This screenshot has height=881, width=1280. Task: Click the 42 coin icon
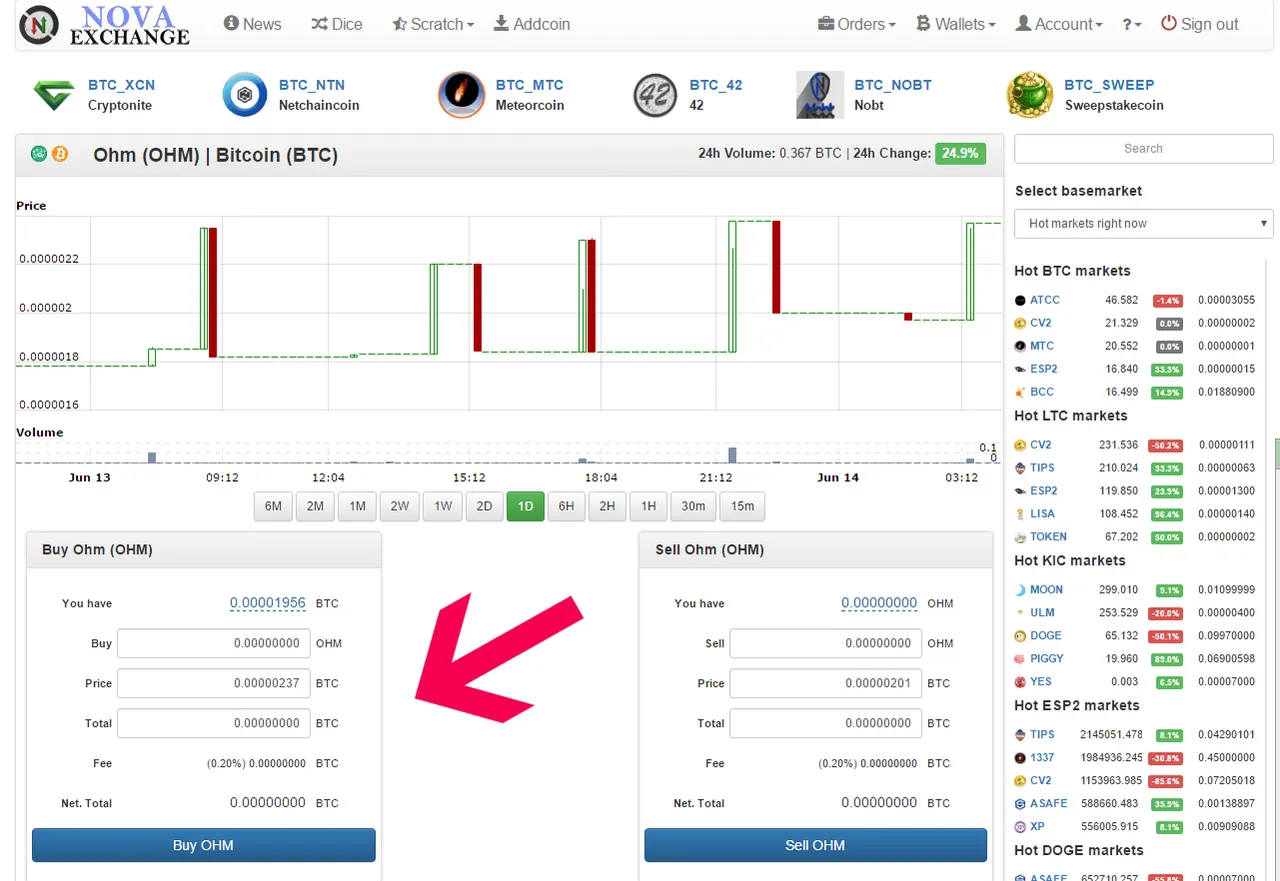[655, 96]
